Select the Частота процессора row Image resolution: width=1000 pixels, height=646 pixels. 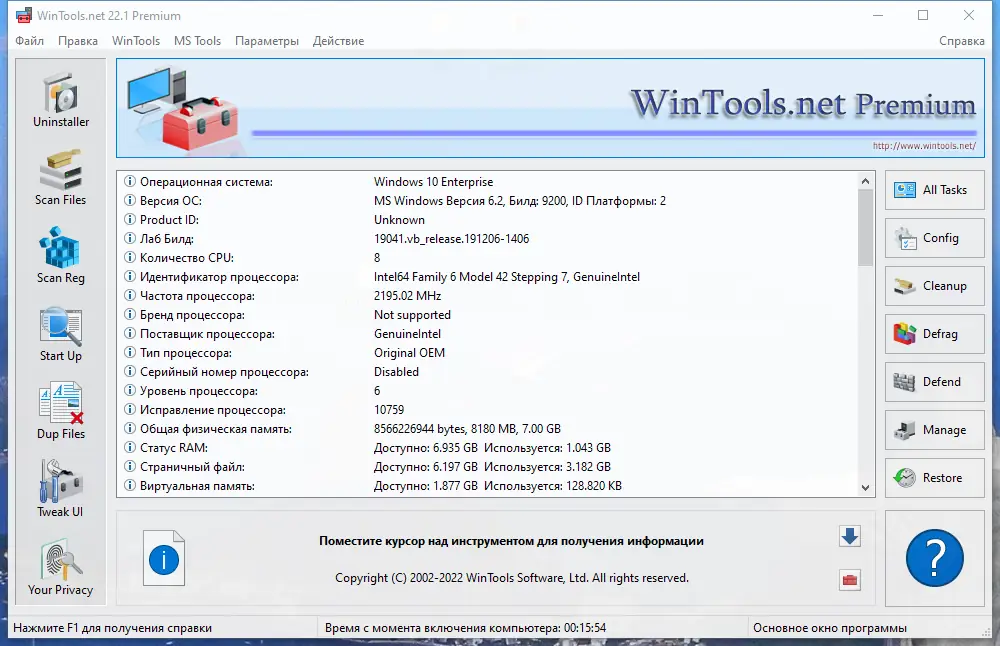click(488, 296)
